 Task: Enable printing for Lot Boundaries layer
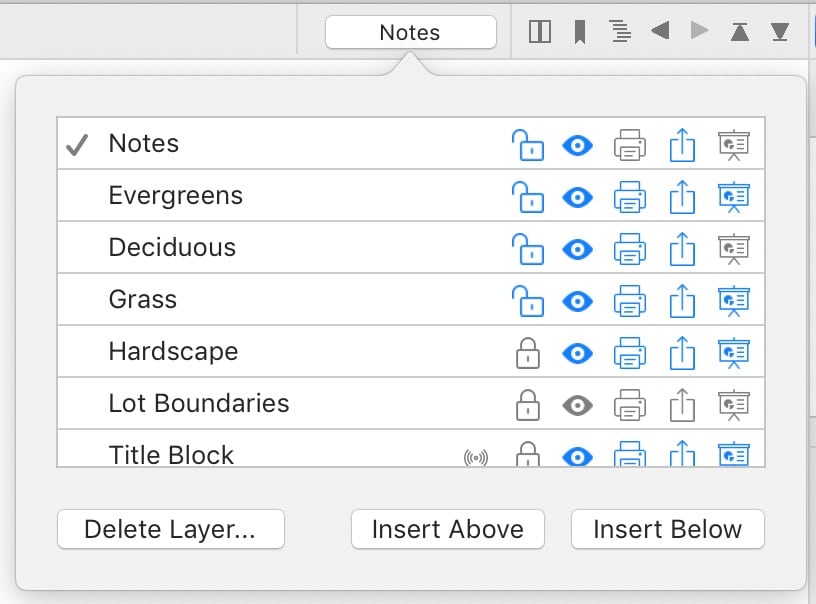coord(629,404)
